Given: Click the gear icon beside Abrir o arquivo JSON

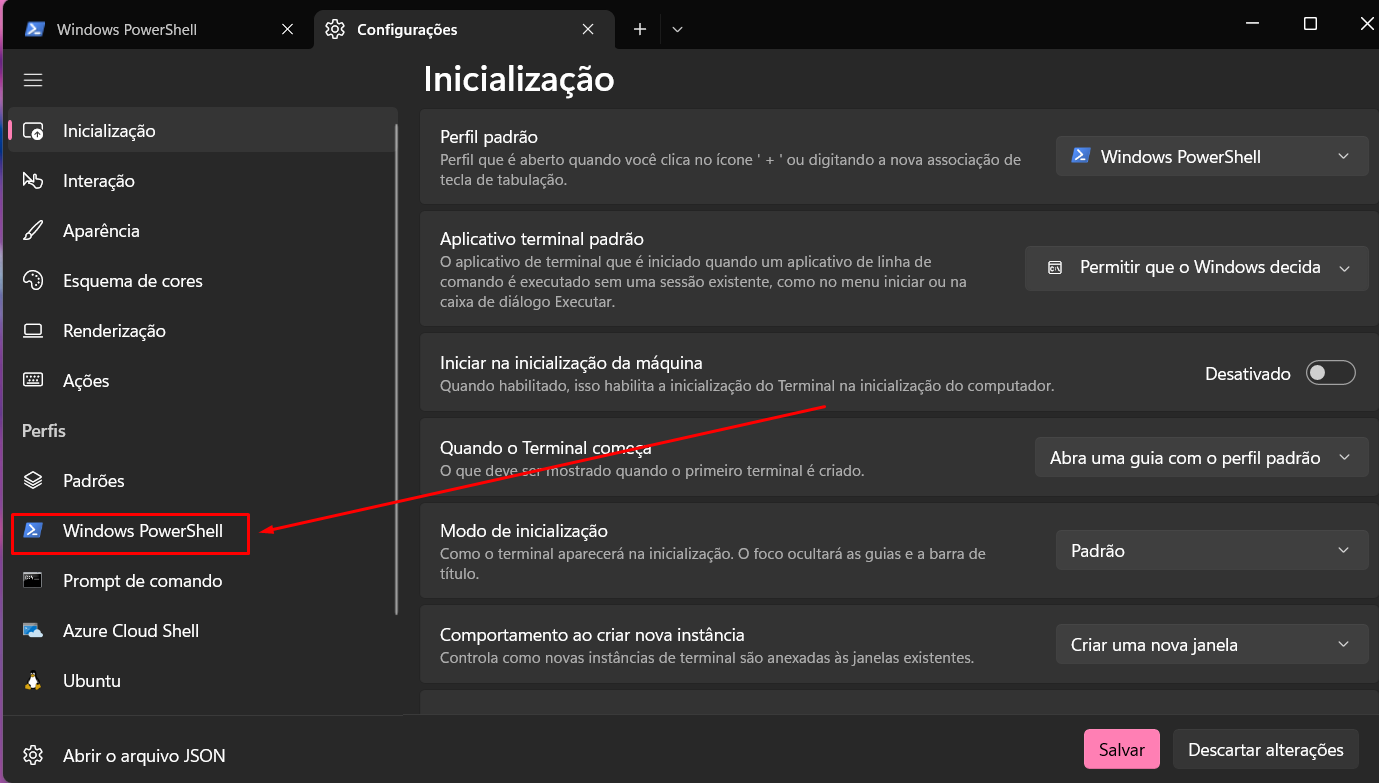Looking at the screenshot, I should 33,755.
